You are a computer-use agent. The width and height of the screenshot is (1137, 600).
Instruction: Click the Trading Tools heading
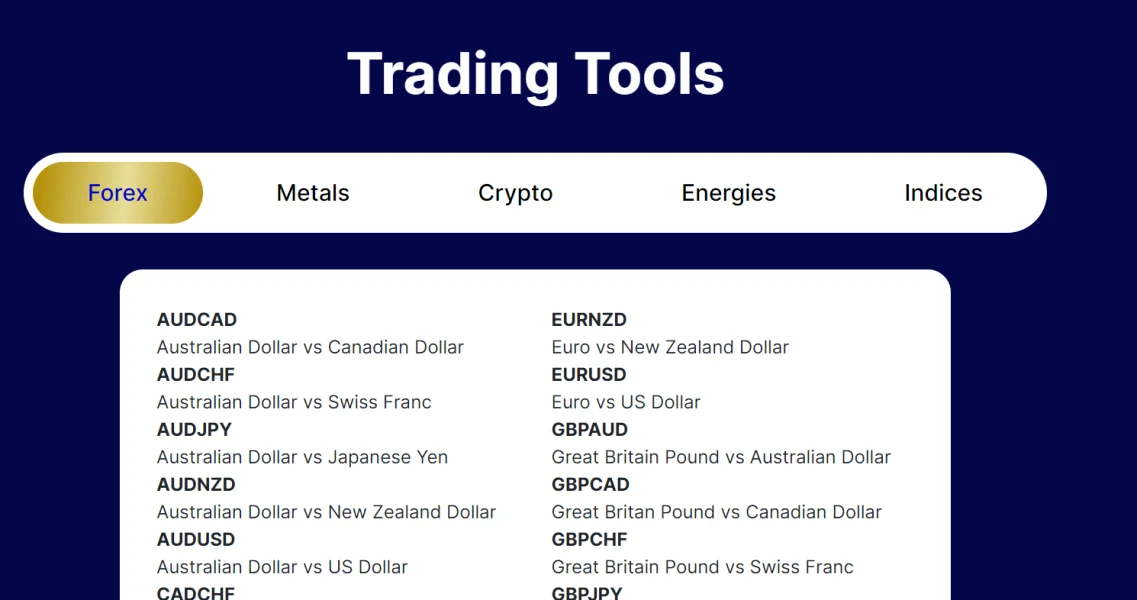(x=535, y=74)
